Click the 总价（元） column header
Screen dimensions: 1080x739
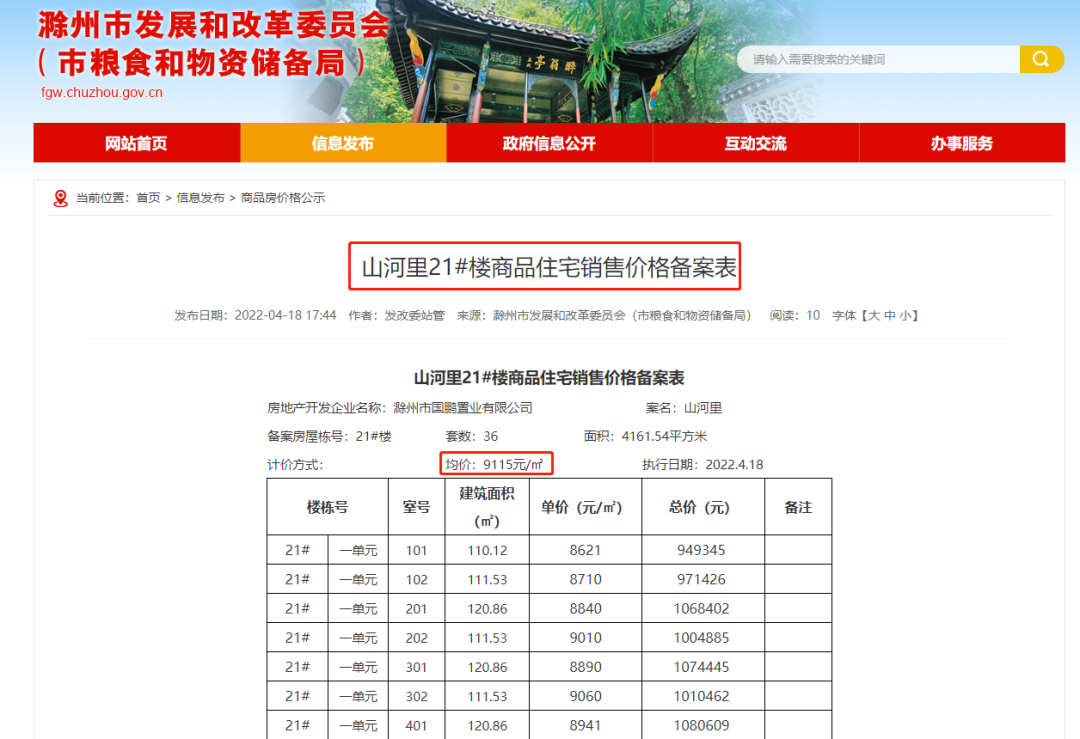(703, 508)
